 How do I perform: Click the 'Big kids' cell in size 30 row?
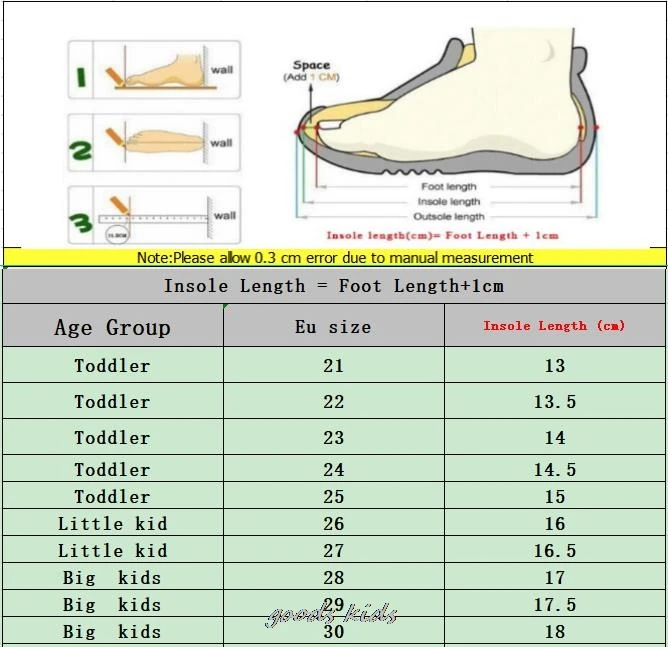tap(113, 631)
